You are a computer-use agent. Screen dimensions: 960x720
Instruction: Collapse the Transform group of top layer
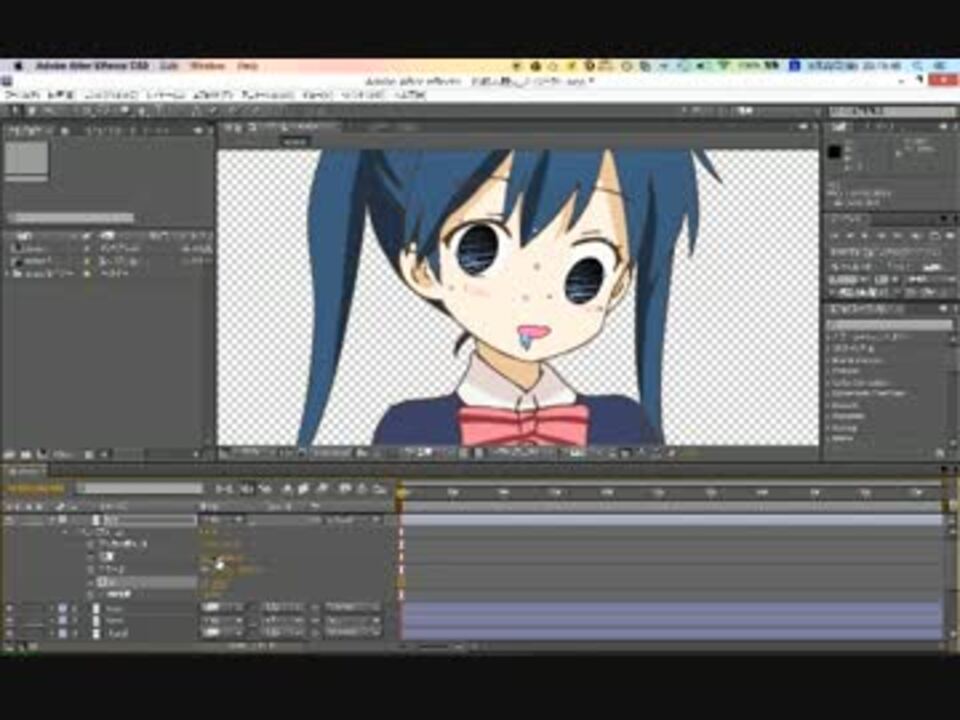(x=66, y=532)
